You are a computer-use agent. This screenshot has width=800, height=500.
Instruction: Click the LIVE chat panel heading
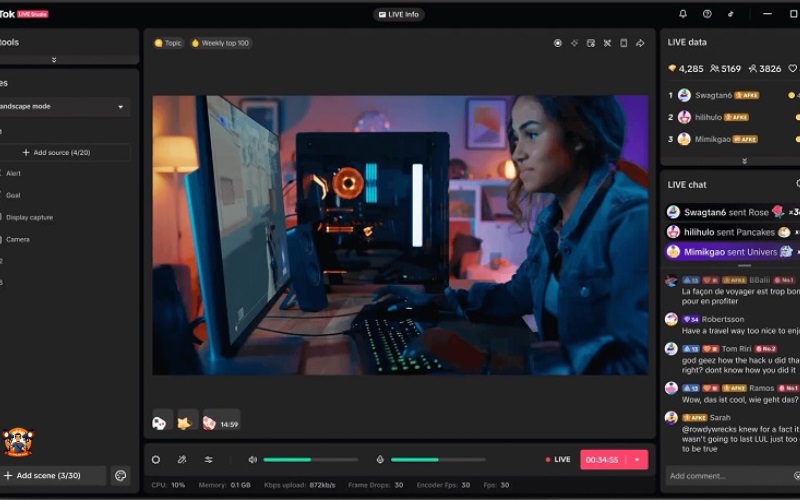point(687,185)
